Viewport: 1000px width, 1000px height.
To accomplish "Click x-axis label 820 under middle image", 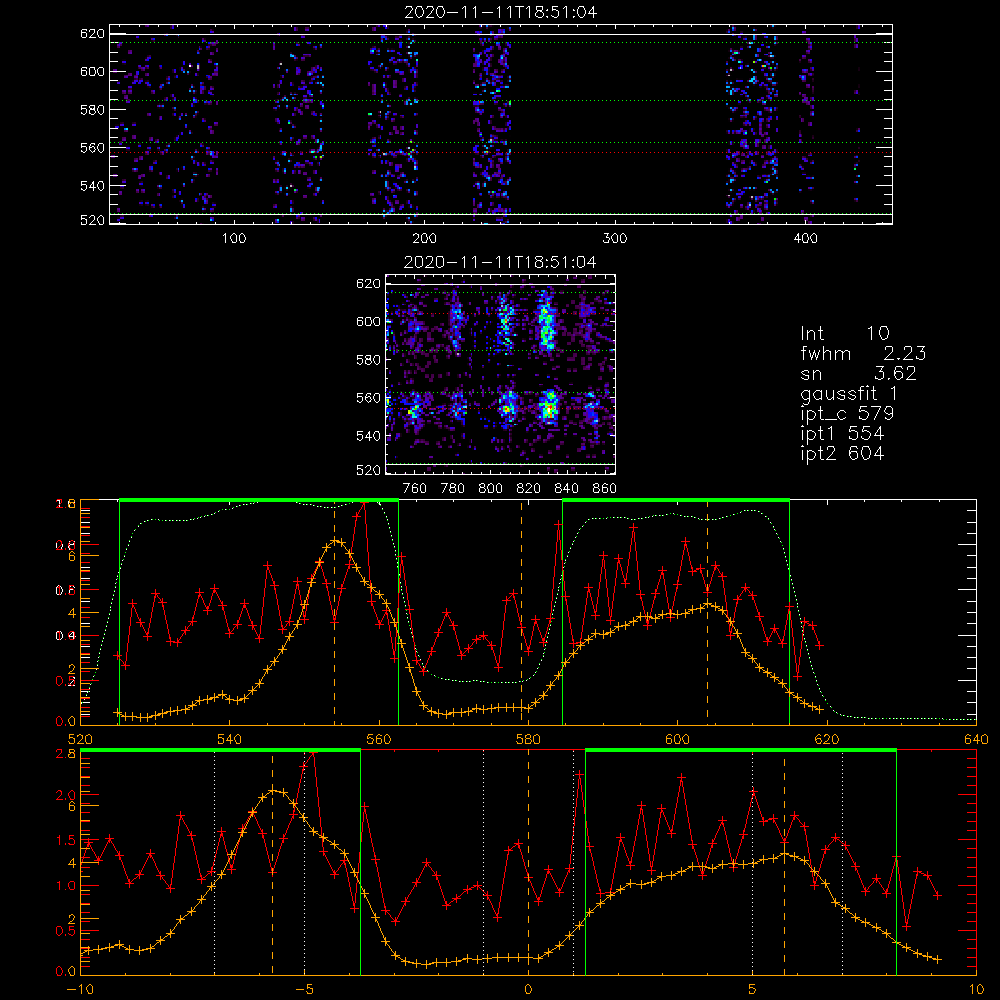I will [529, 489].
